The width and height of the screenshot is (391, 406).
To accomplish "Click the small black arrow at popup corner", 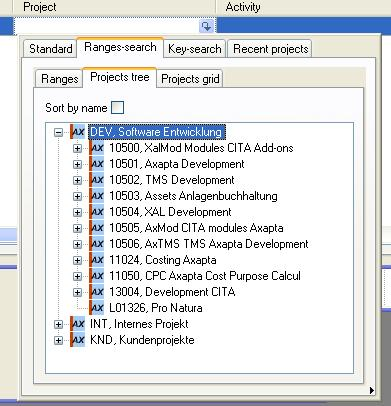I will [x=372, y=390].
